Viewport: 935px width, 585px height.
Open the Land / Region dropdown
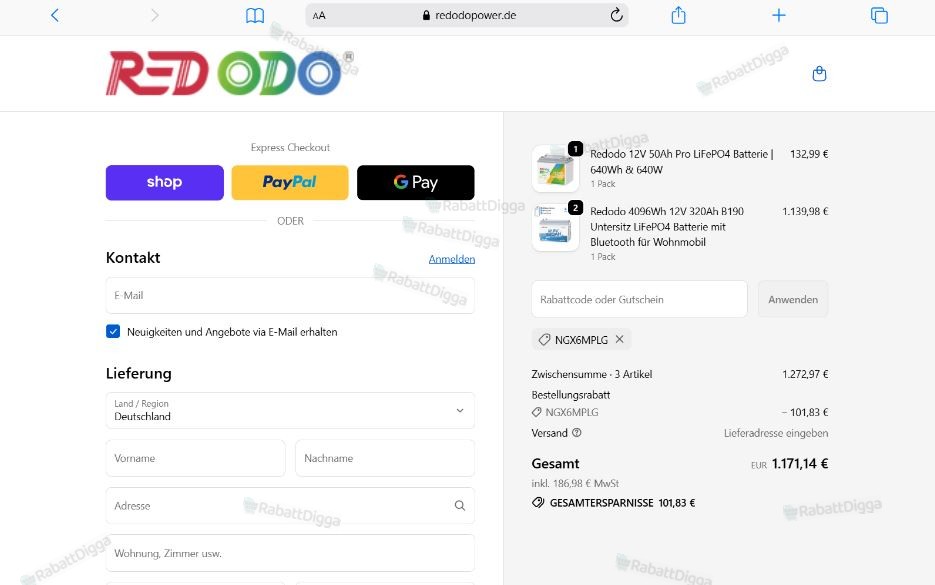[290, 410]
